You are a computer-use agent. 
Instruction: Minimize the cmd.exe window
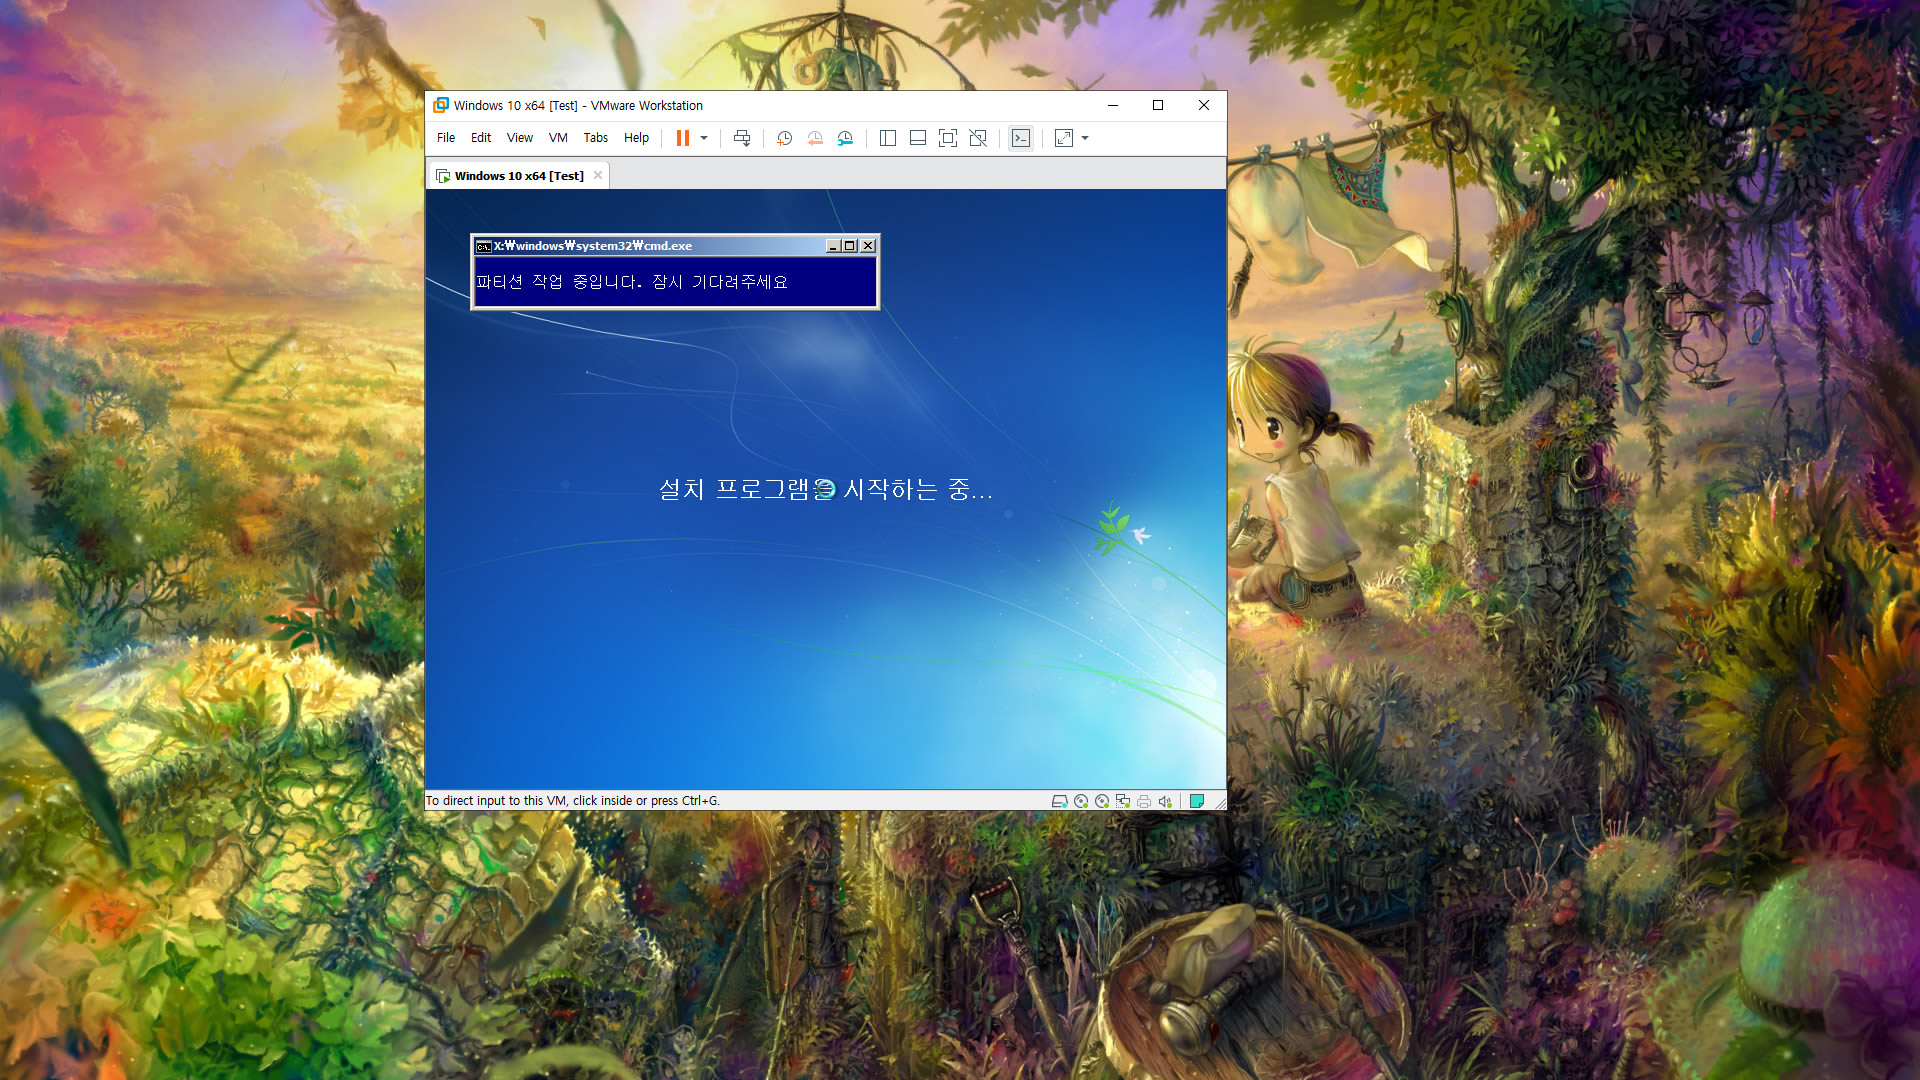[833, 246]
